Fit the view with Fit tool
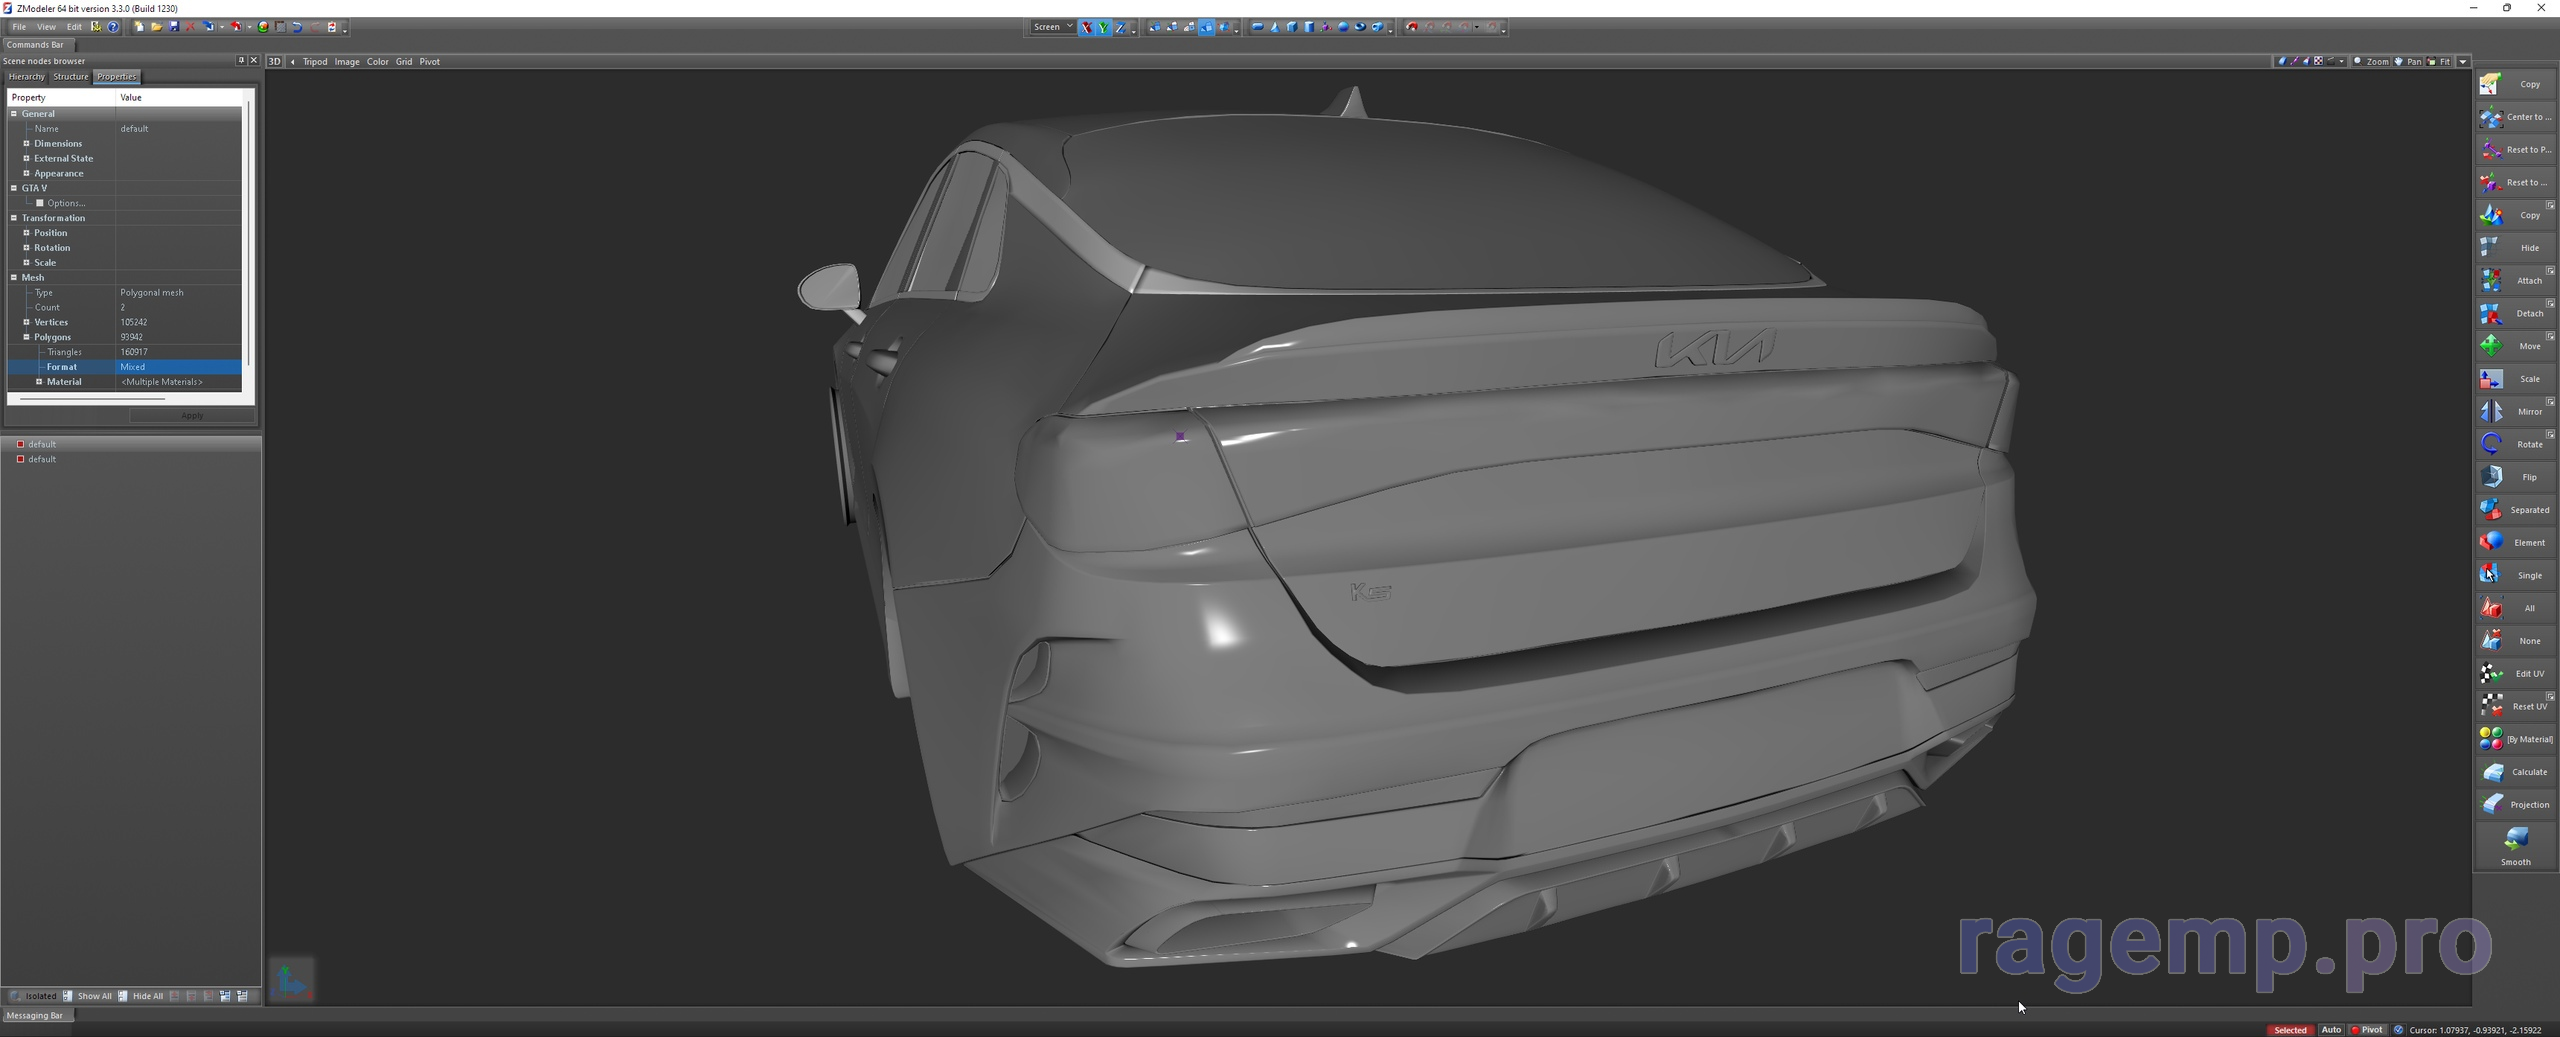 (x=2440, y=61)
